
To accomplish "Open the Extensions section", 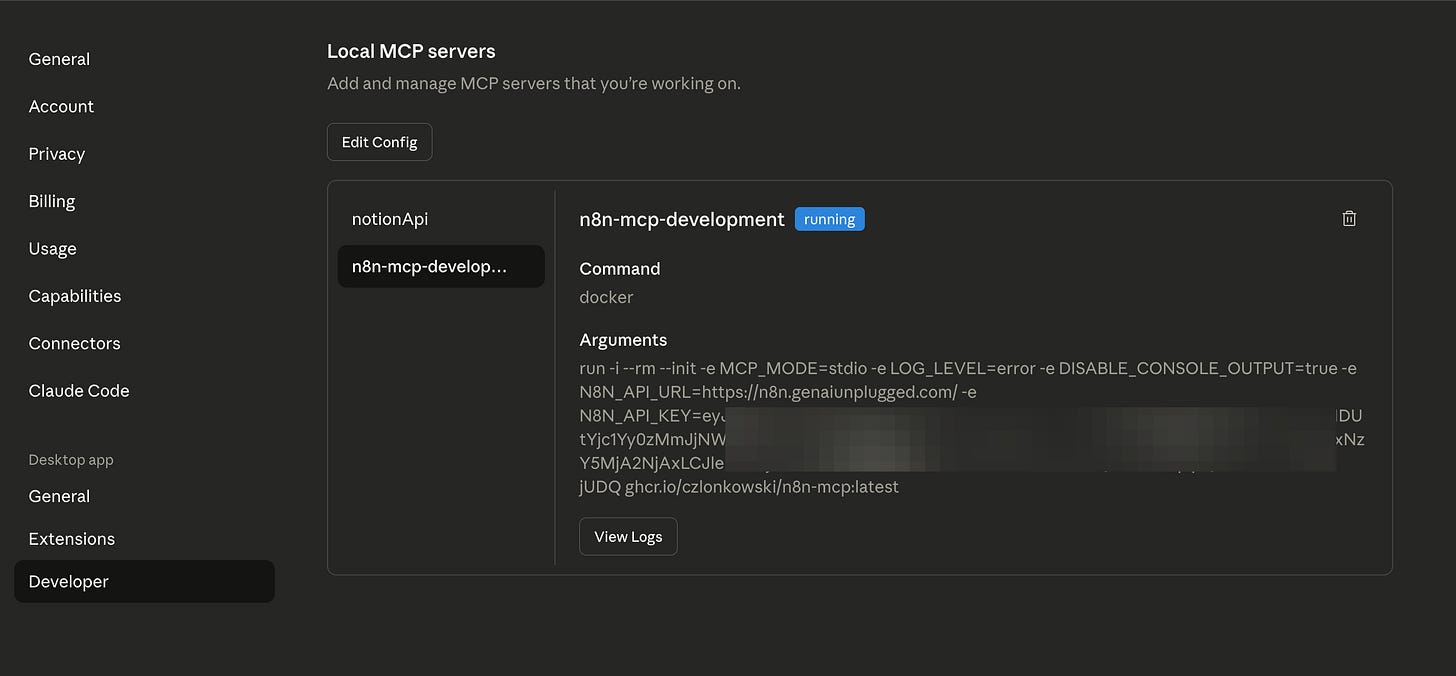I will (x=72, y=539).
